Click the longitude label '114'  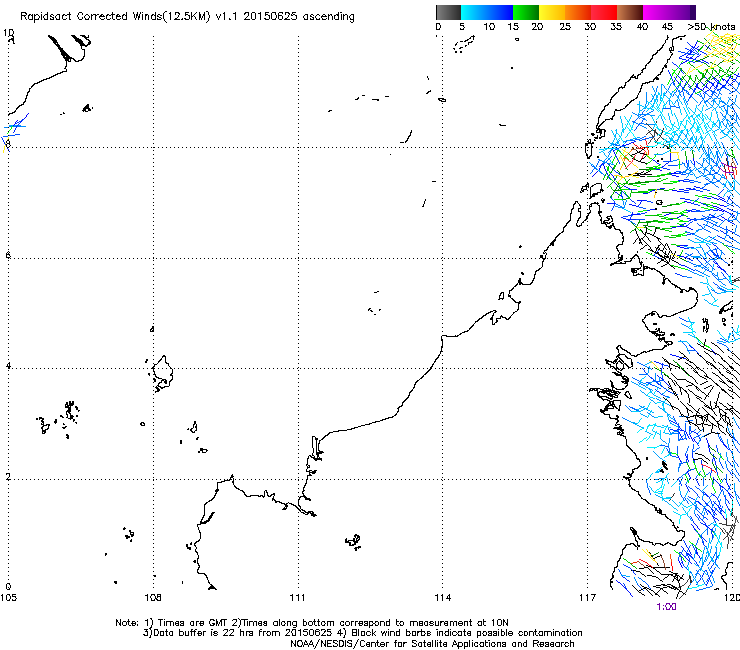443,598
